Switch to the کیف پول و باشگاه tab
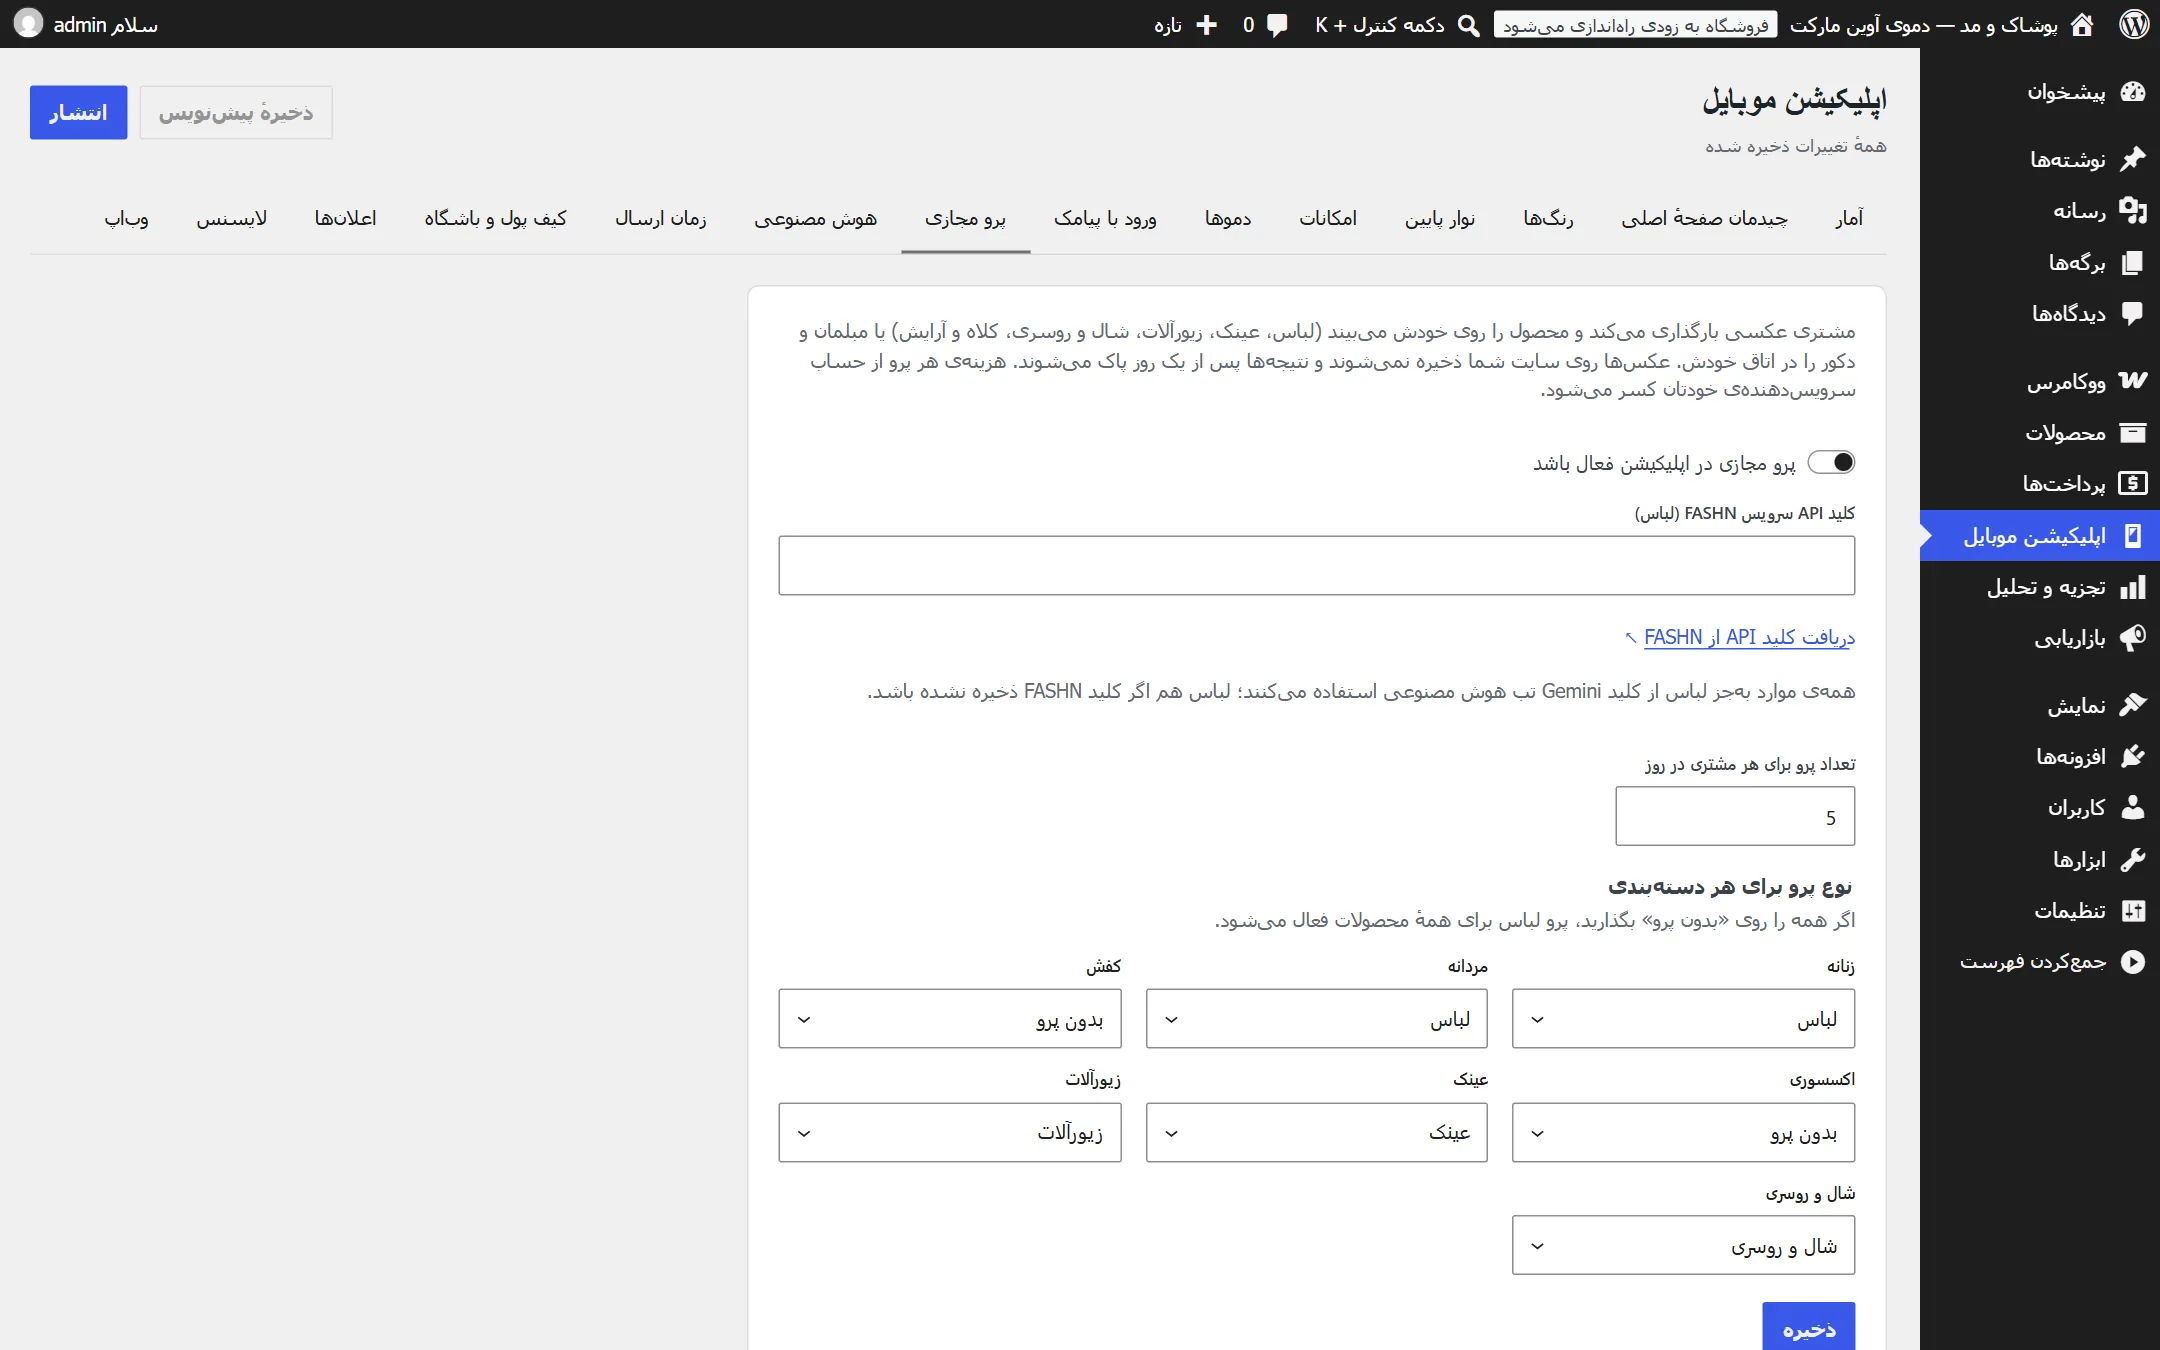Screen dimensions: 2160x1350 [495, 218]
